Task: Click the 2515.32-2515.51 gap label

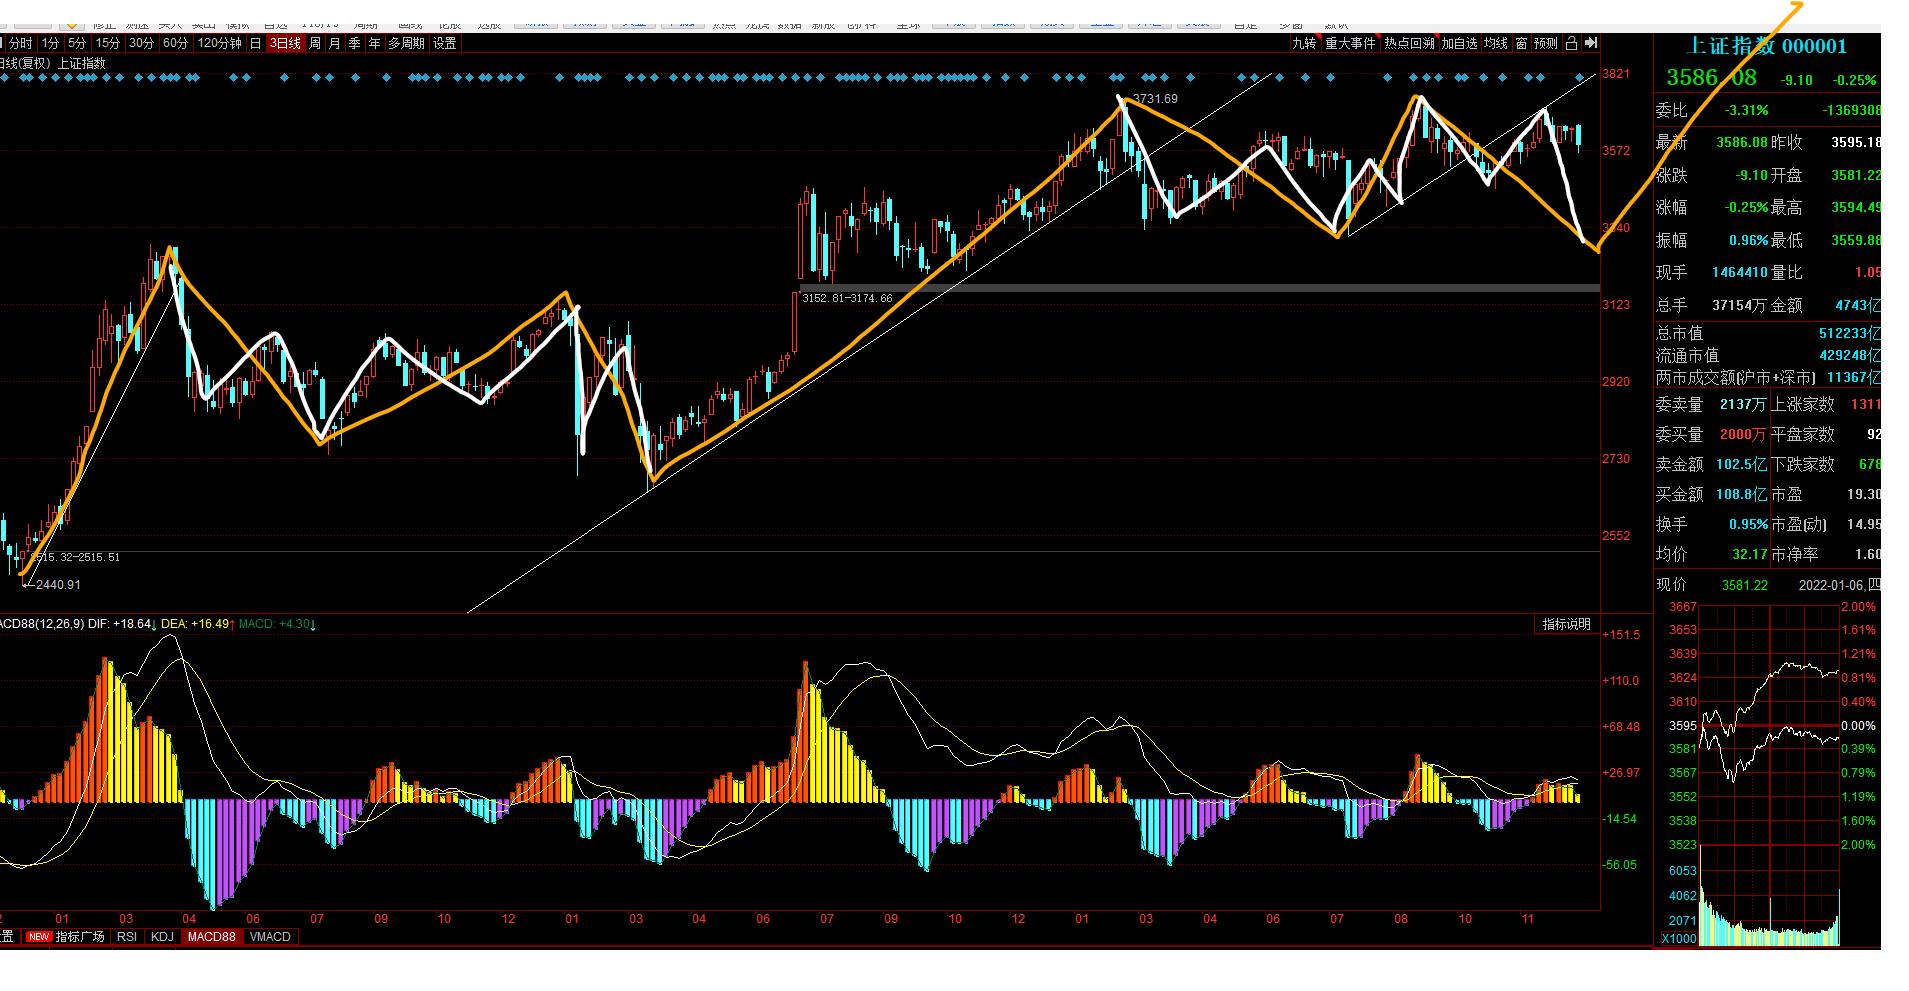Action: [x=75, y=557]
